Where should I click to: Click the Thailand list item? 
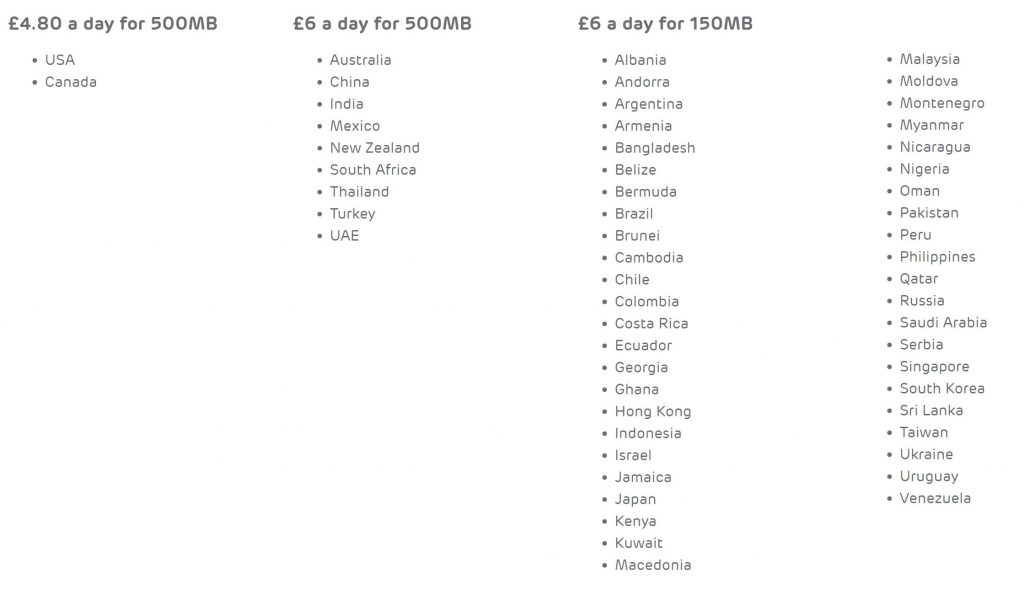click(359, 192)
